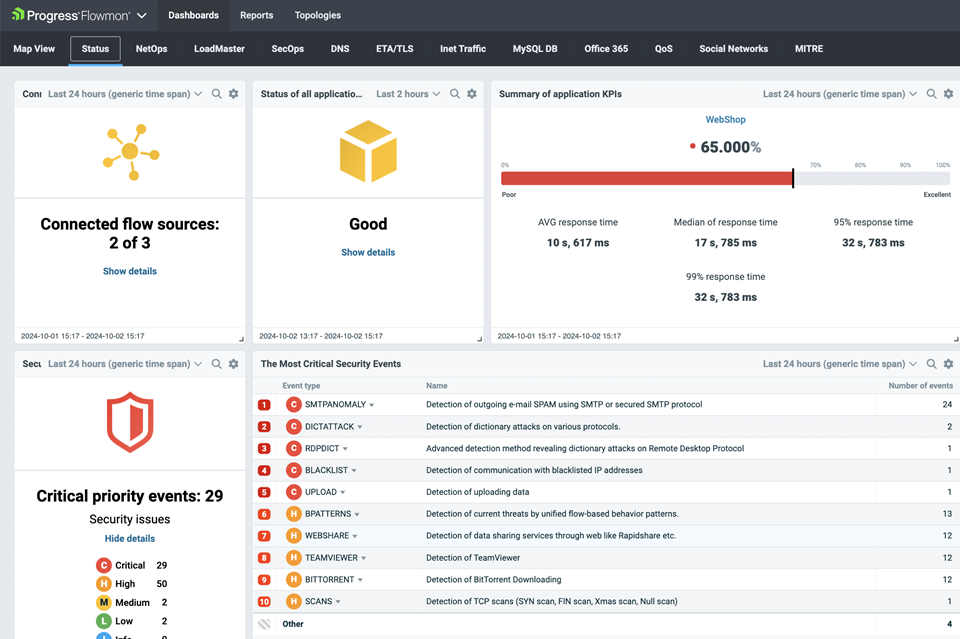
Task: Click the Critical severity badge in legend
Action: click(103, 565)
